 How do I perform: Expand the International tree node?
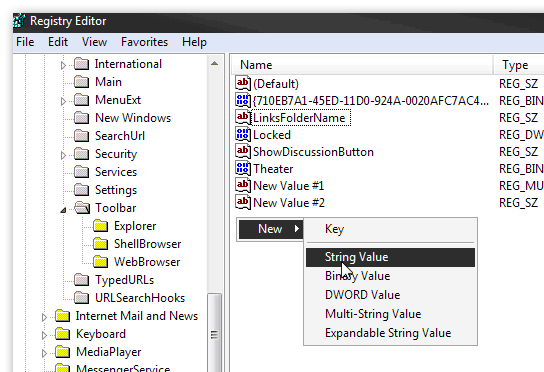(x=63, y=65)
